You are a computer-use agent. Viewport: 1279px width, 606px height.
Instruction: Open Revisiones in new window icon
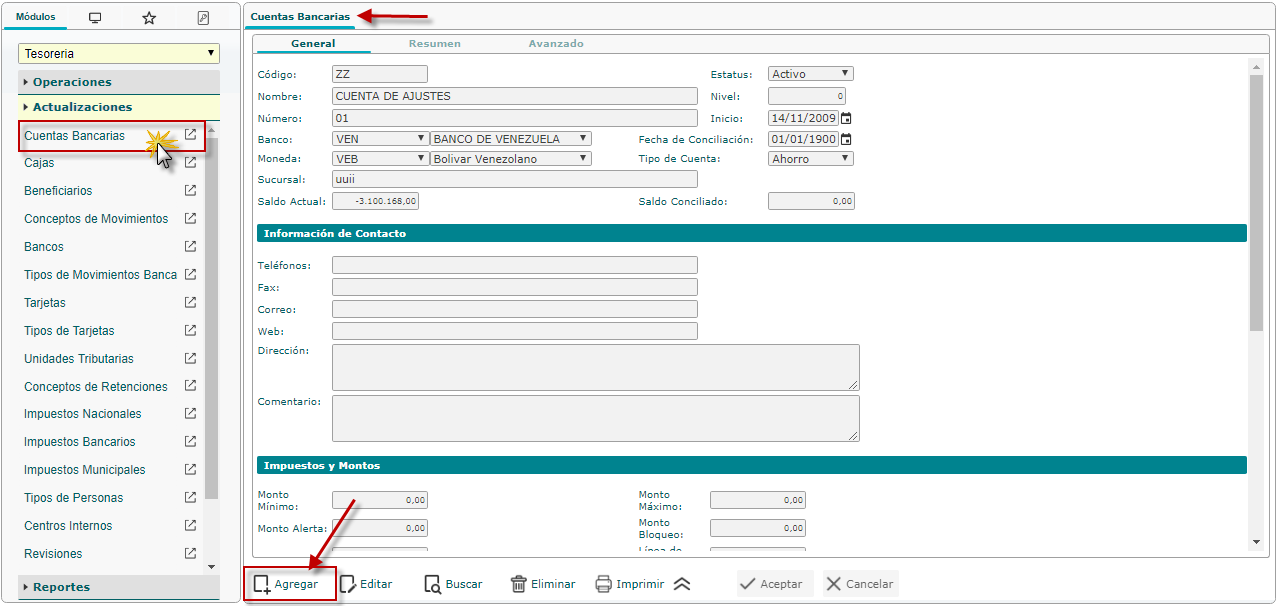[190, 554]
